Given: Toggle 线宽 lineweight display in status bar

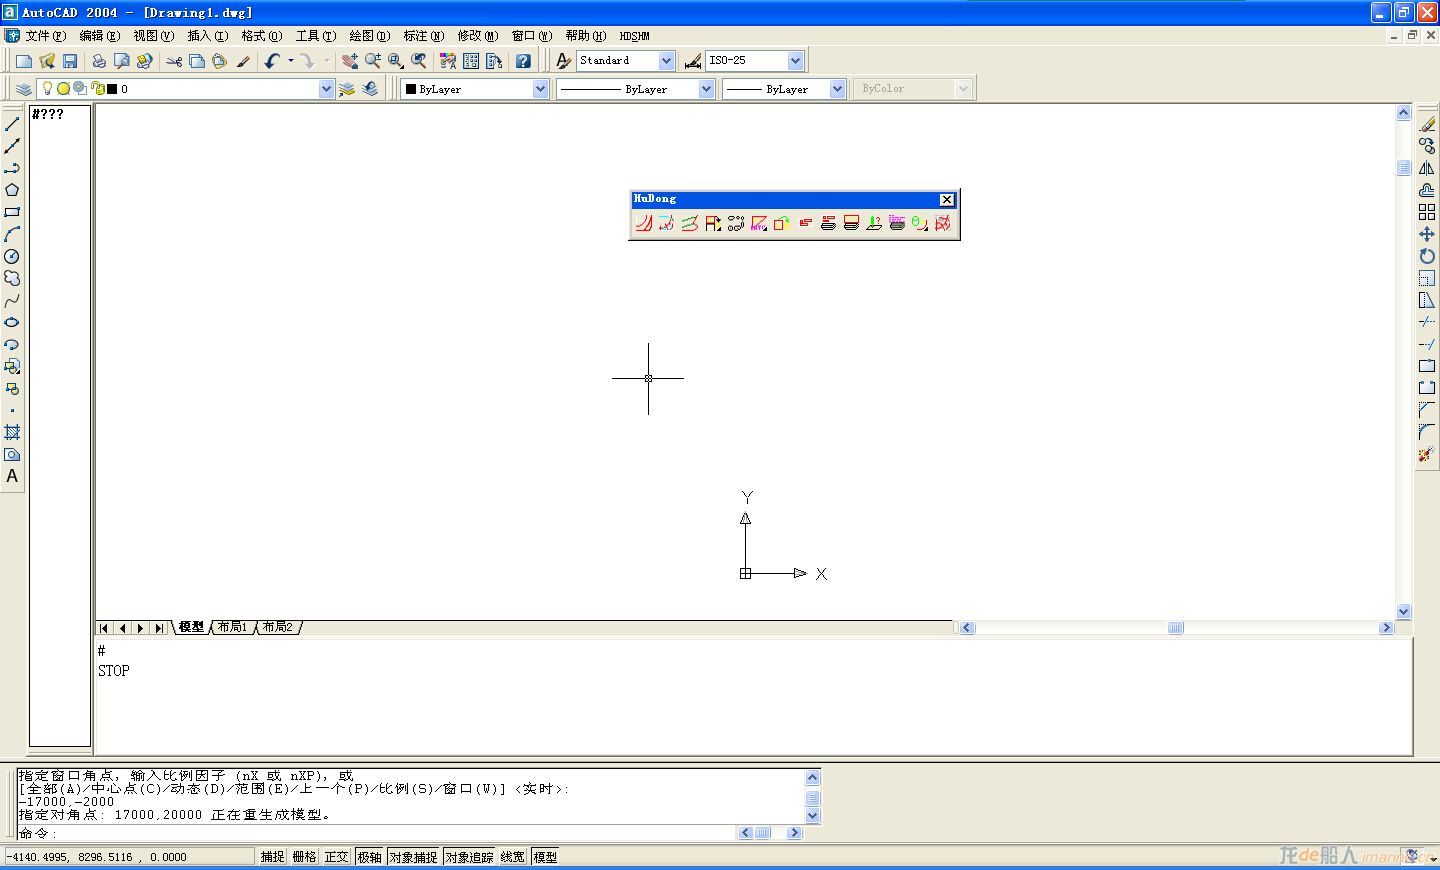Looking at the screenshot, I should pyautogui.click(x=513, y=857).
